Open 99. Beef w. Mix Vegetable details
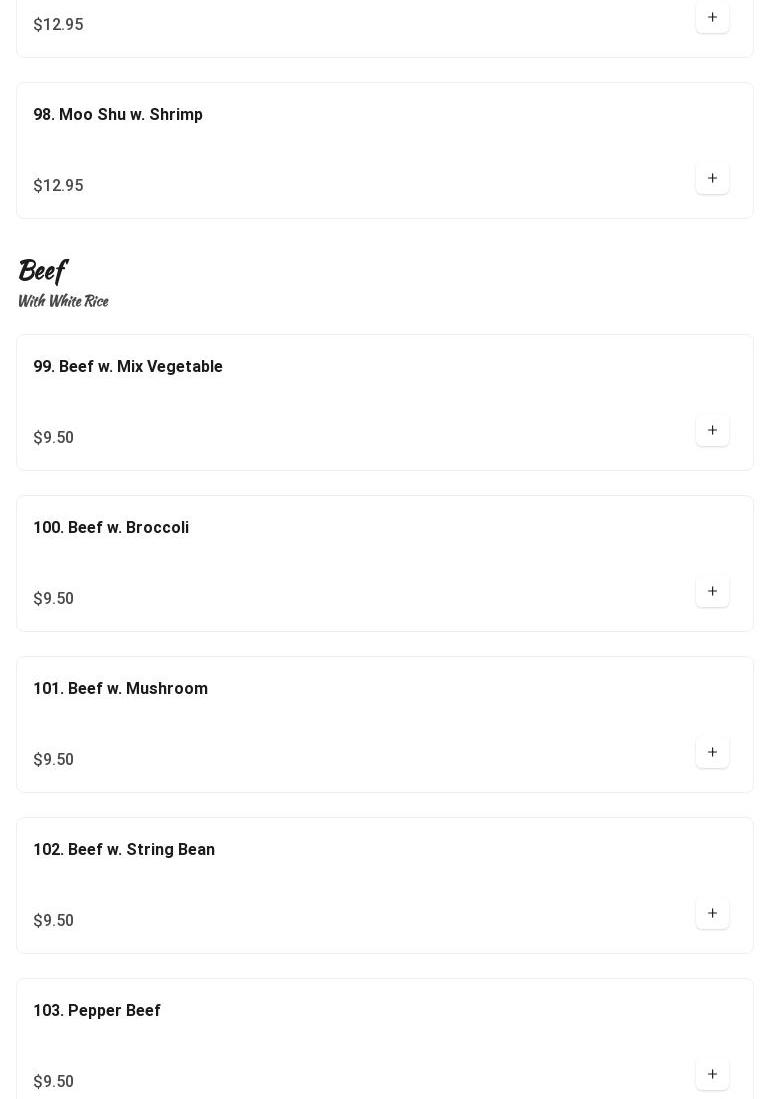 click(x=128, y=367)
